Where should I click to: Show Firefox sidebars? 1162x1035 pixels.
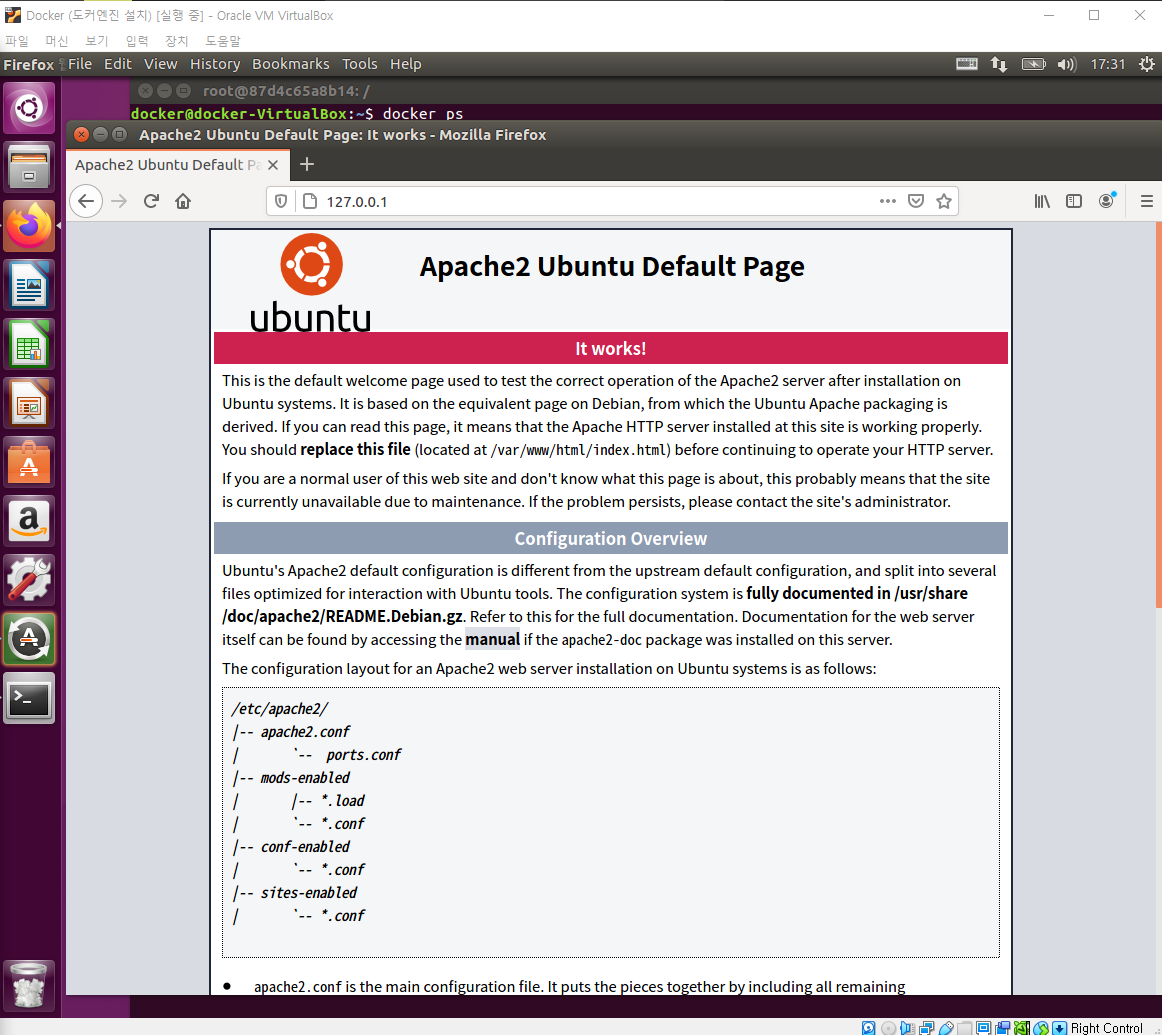click(x=1074, y=202)
